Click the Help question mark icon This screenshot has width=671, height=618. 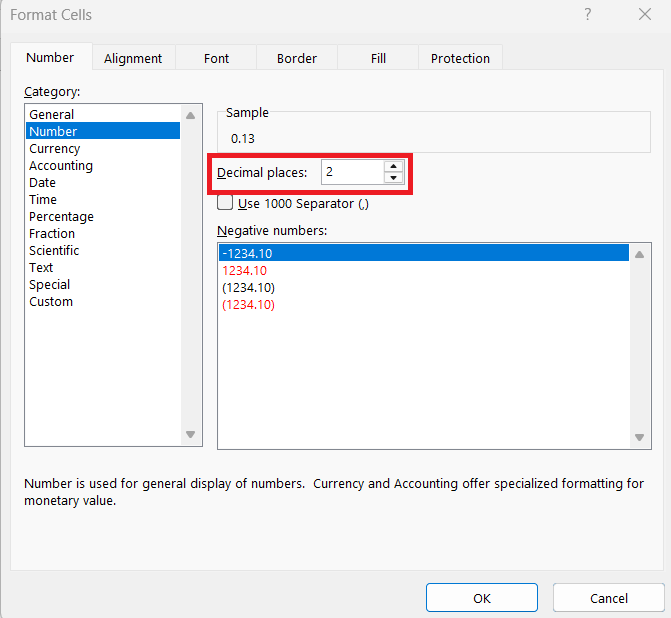588,15
